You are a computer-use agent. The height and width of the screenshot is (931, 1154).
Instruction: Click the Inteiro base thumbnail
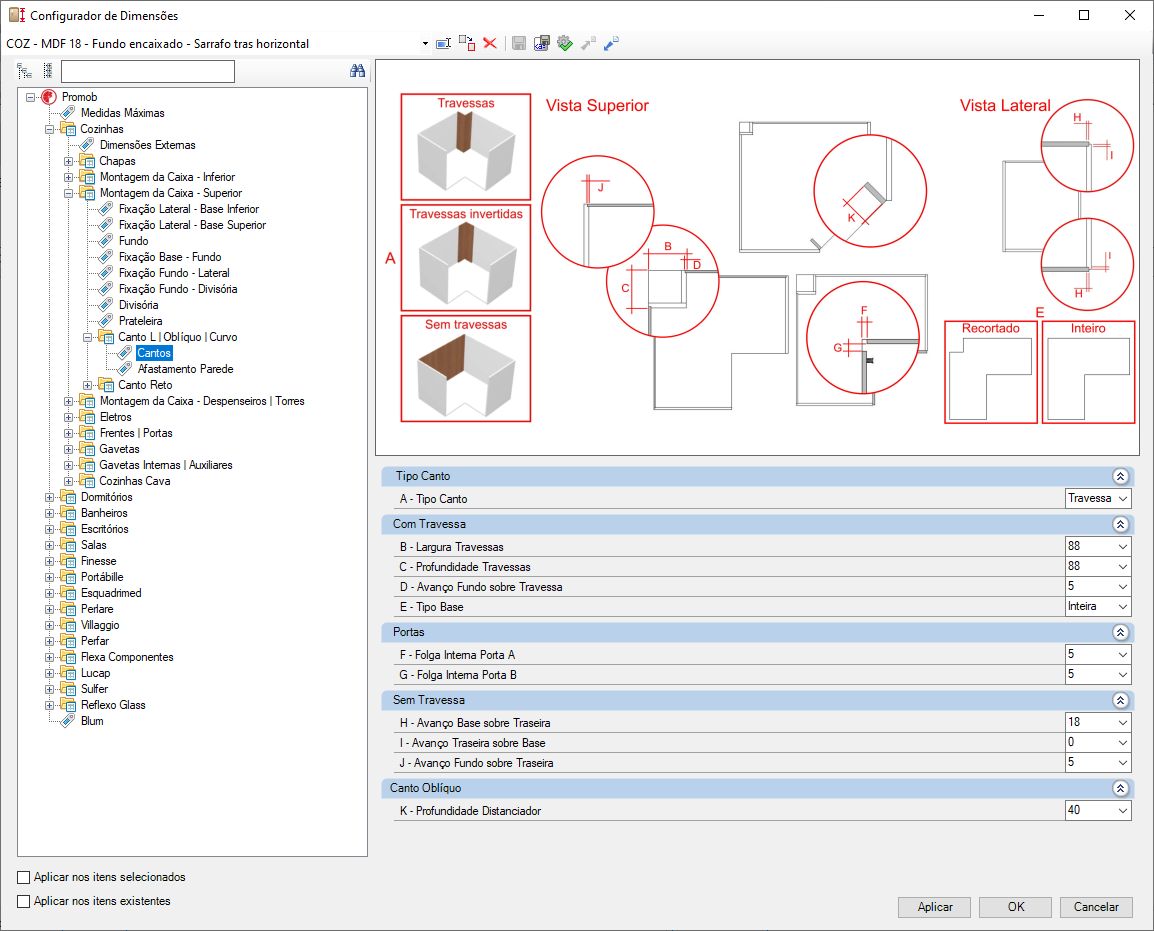(x=1088, y=372)
